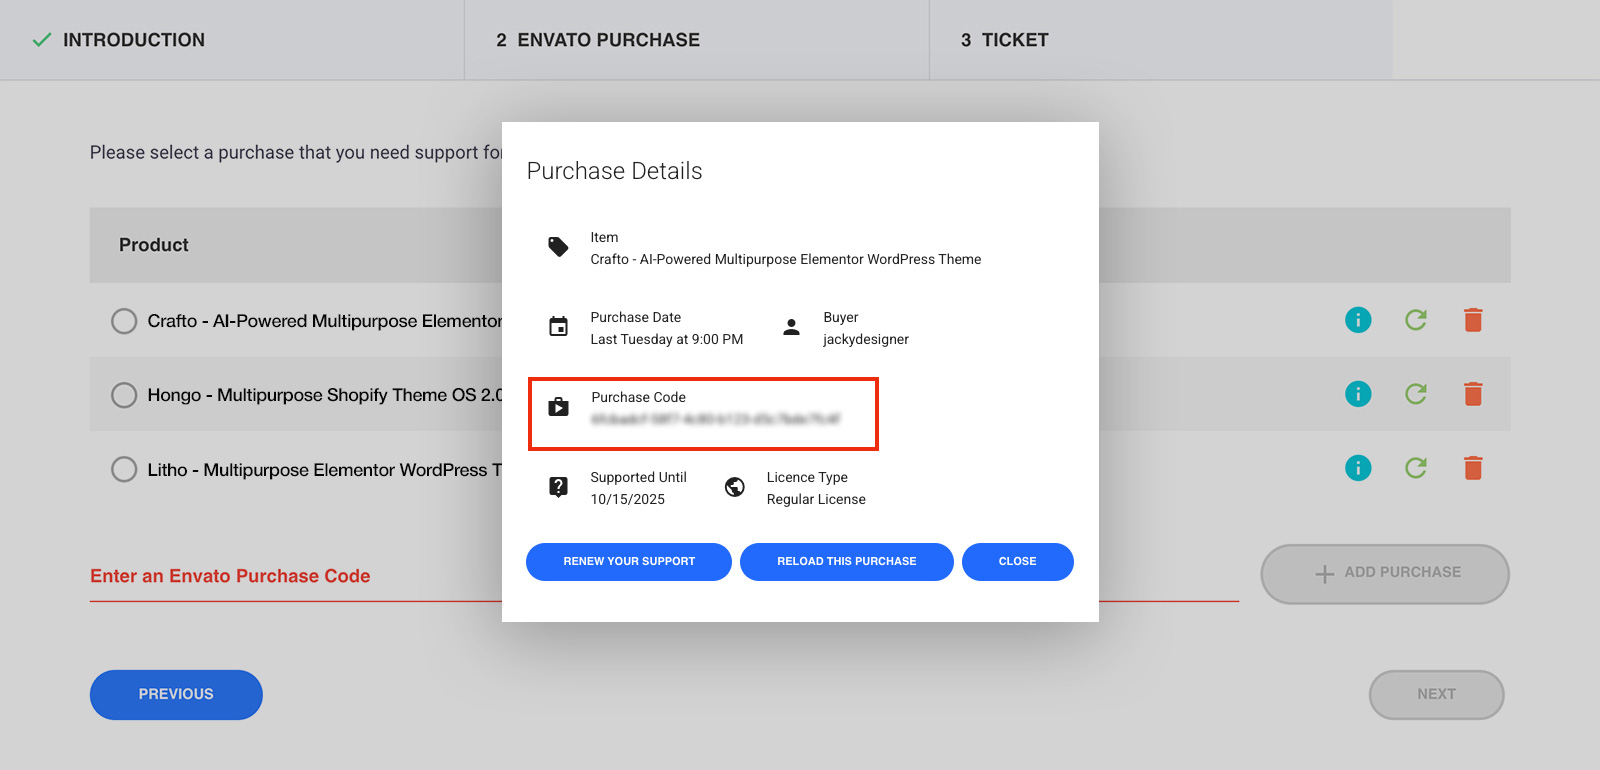This screenshot has height=770, width=1600.
Task: Select the Litho theme radio button
Action: [123, 469]
